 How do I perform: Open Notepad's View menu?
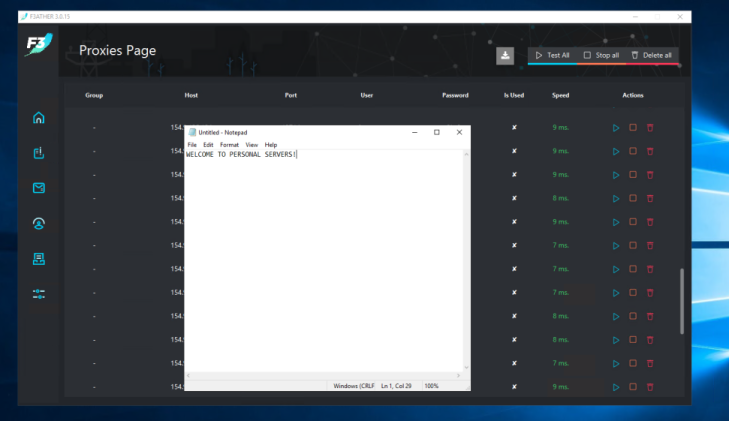tap(252, 145)
